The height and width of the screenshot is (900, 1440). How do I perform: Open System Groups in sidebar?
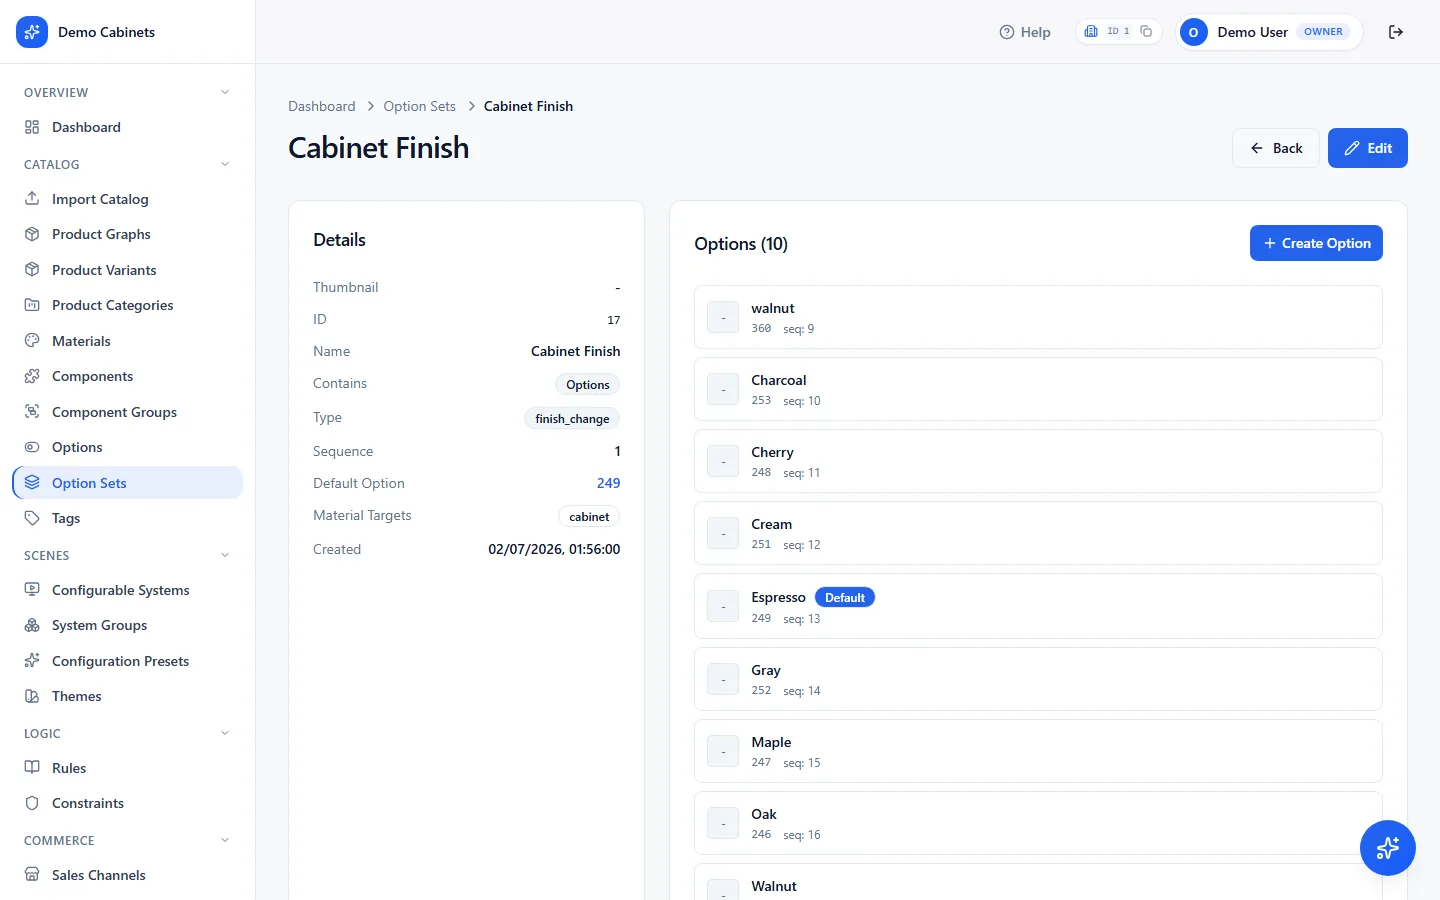coord(127,625)
